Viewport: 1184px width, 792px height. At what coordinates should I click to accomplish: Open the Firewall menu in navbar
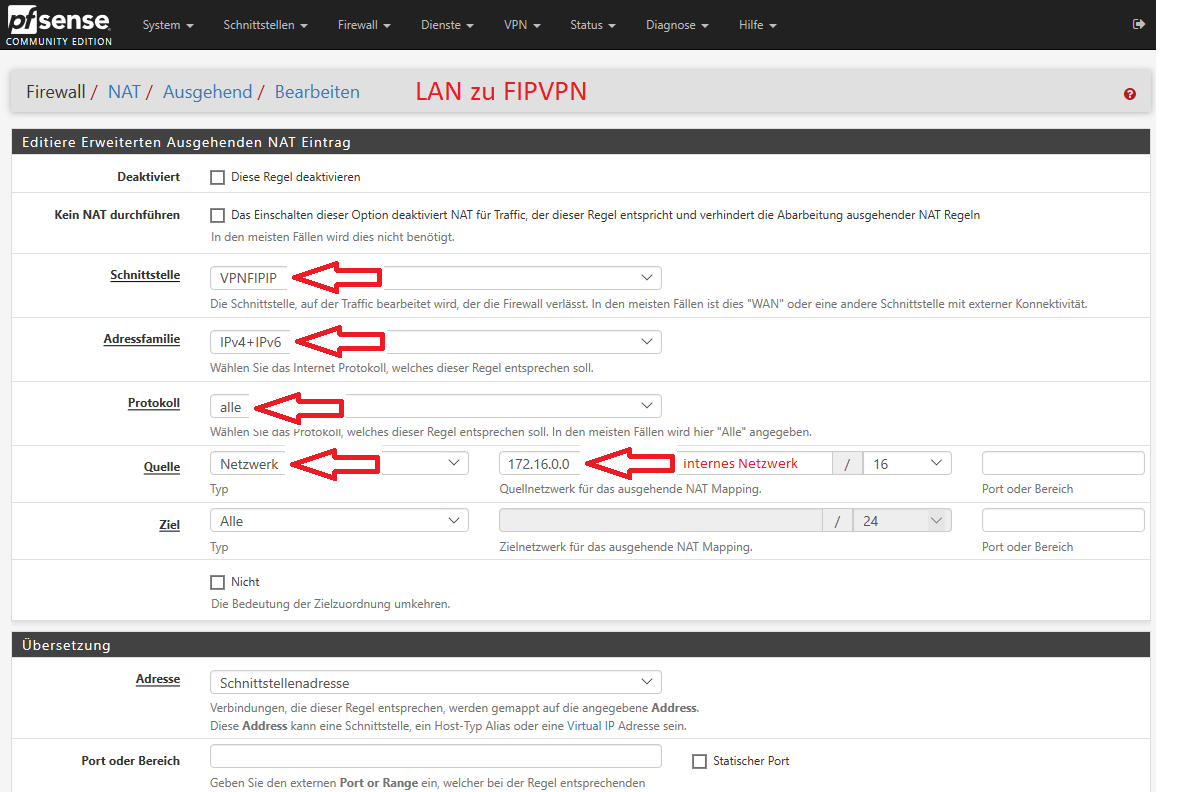(x=363, y=25)
